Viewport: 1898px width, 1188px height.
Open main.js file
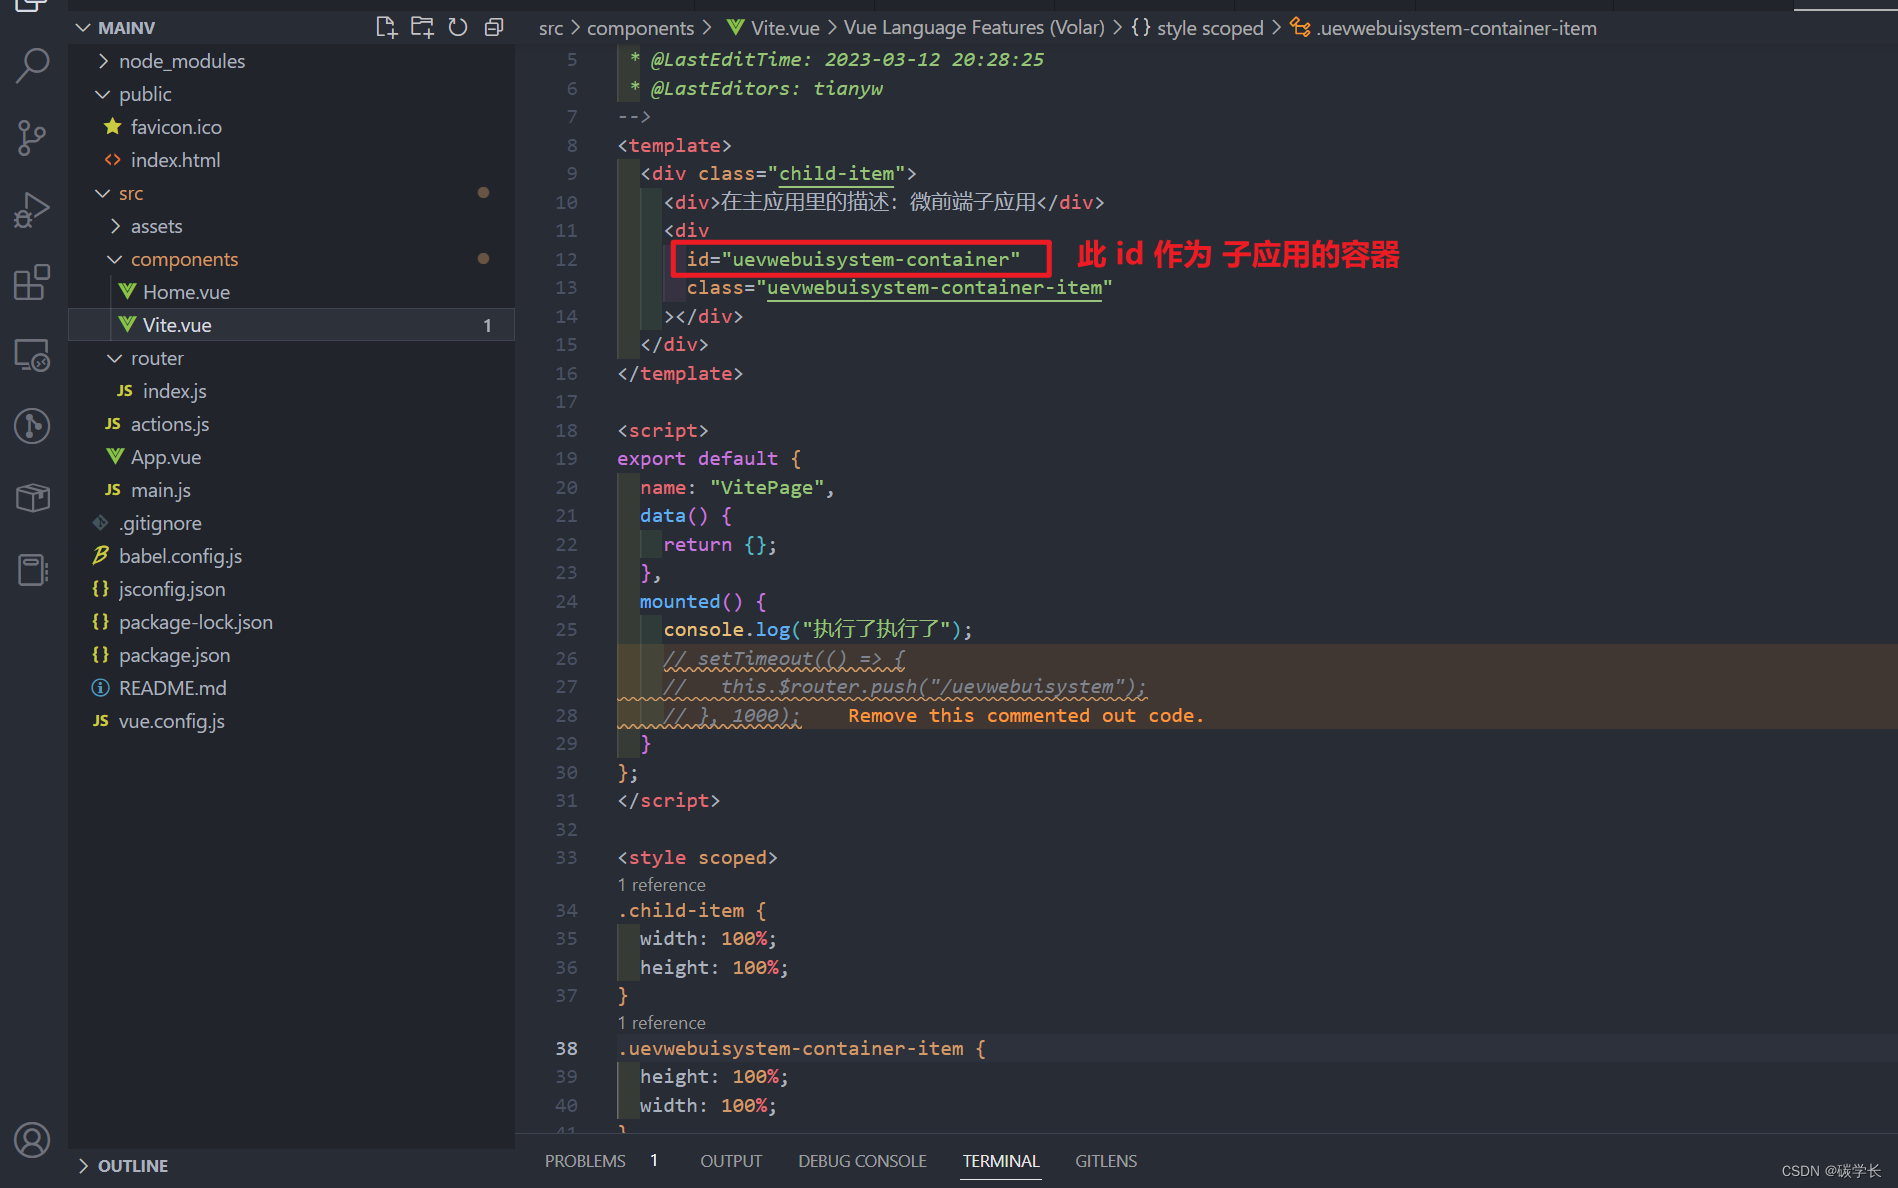(291, 490)
